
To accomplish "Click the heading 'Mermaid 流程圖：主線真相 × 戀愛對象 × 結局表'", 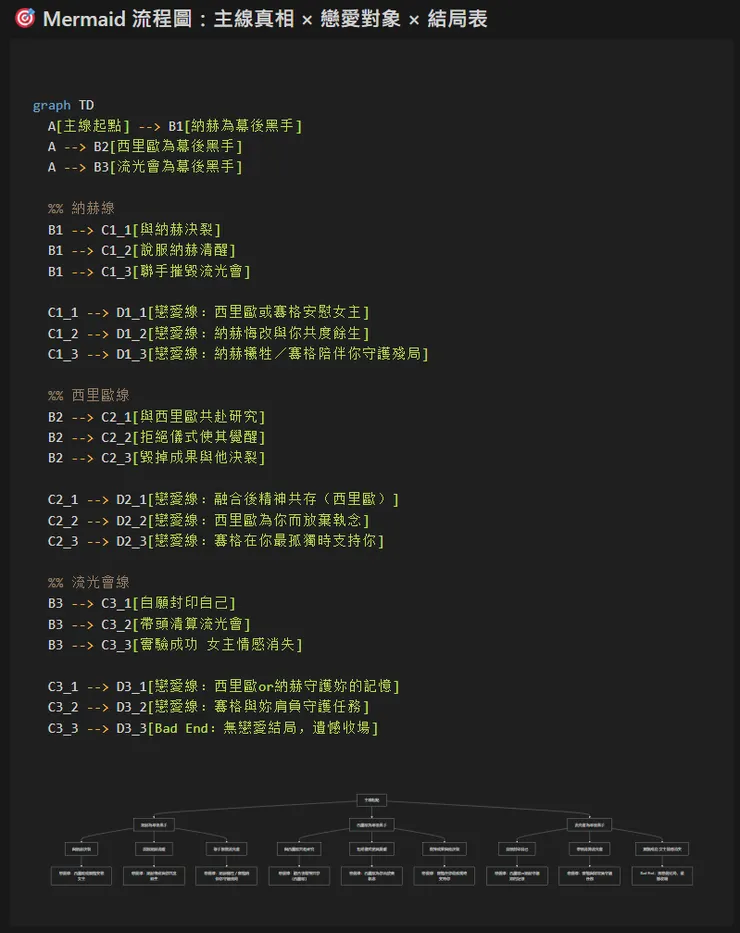I will point(265,19).
